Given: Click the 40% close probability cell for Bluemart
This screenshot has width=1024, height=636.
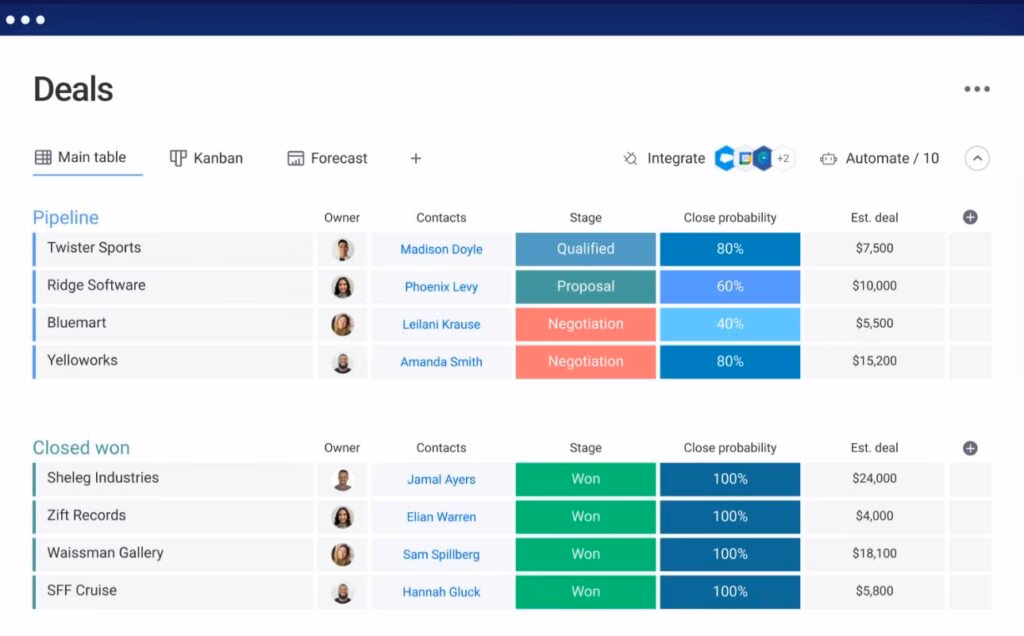Looking at the screenshot, I should point(730,324).
